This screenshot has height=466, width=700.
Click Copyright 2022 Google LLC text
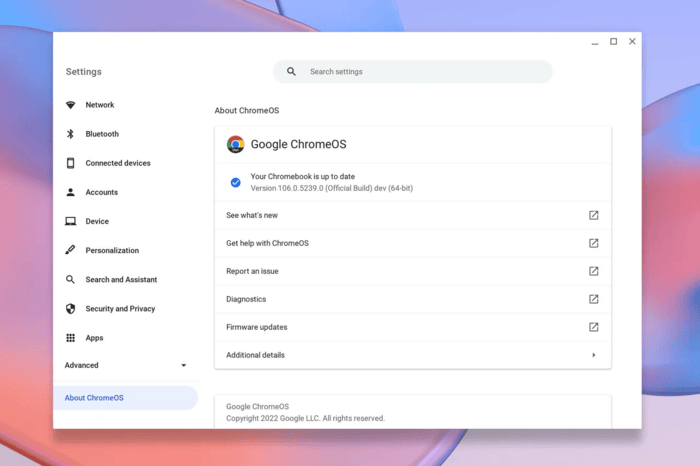click(x=305, y=418)
